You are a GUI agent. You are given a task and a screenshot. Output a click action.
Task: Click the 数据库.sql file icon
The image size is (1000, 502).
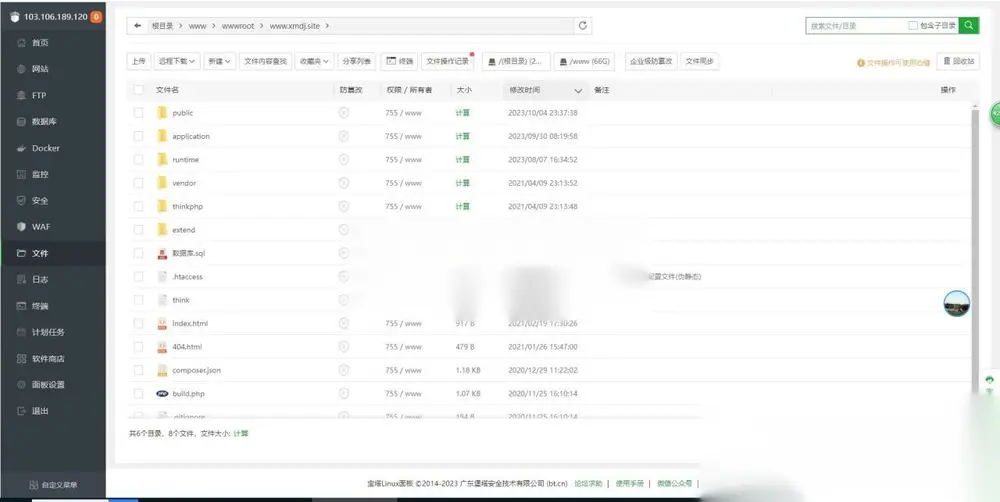pos(162,253)
